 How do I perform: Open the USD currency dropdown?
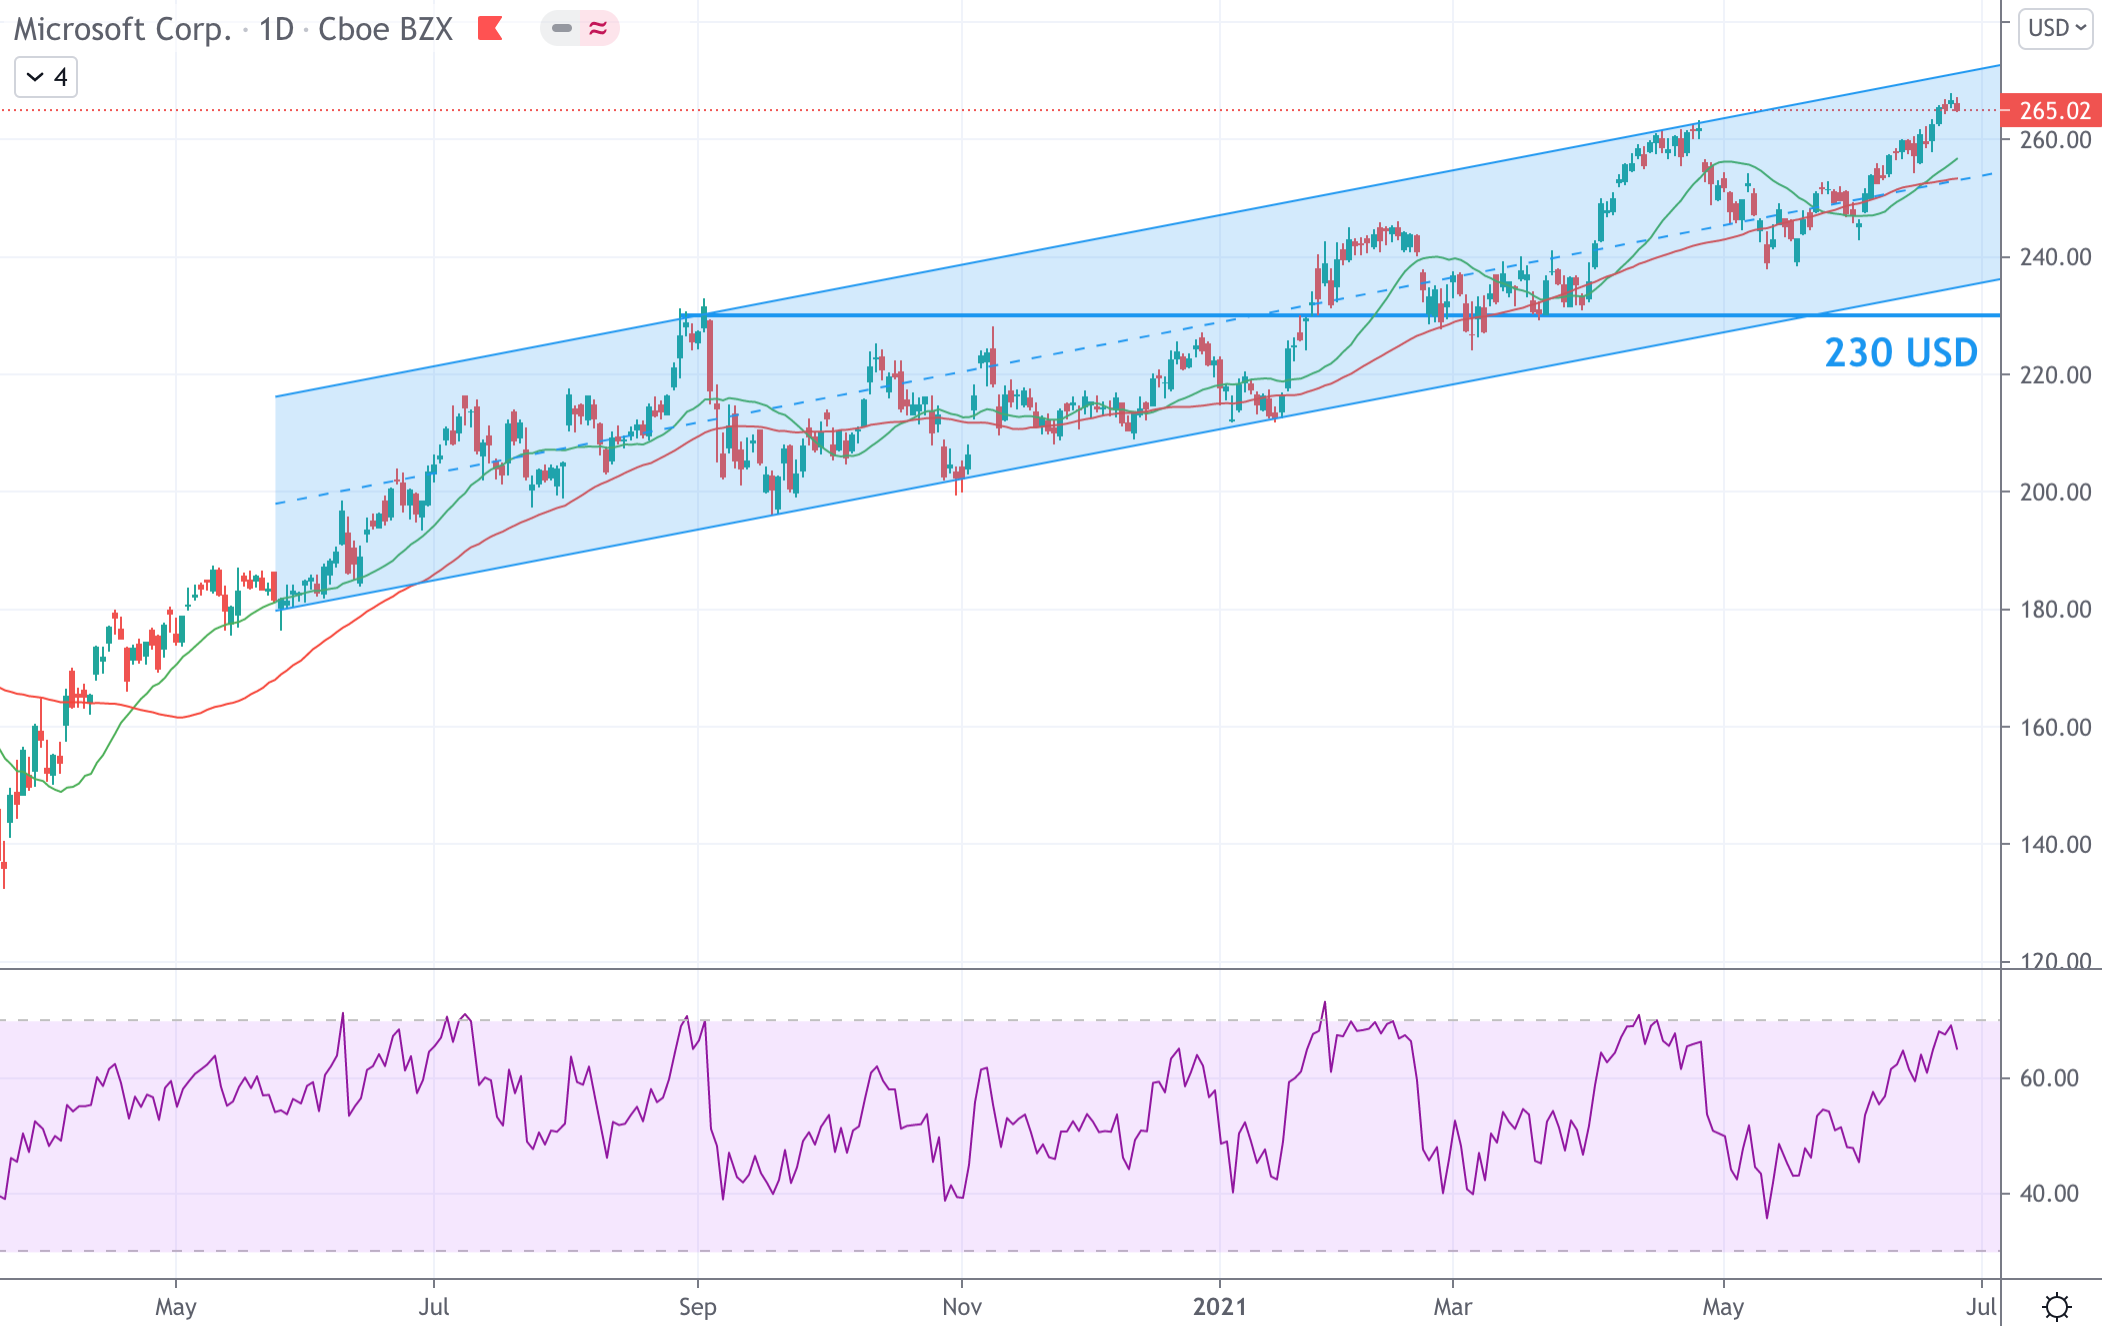click(x=2056, y=28)
